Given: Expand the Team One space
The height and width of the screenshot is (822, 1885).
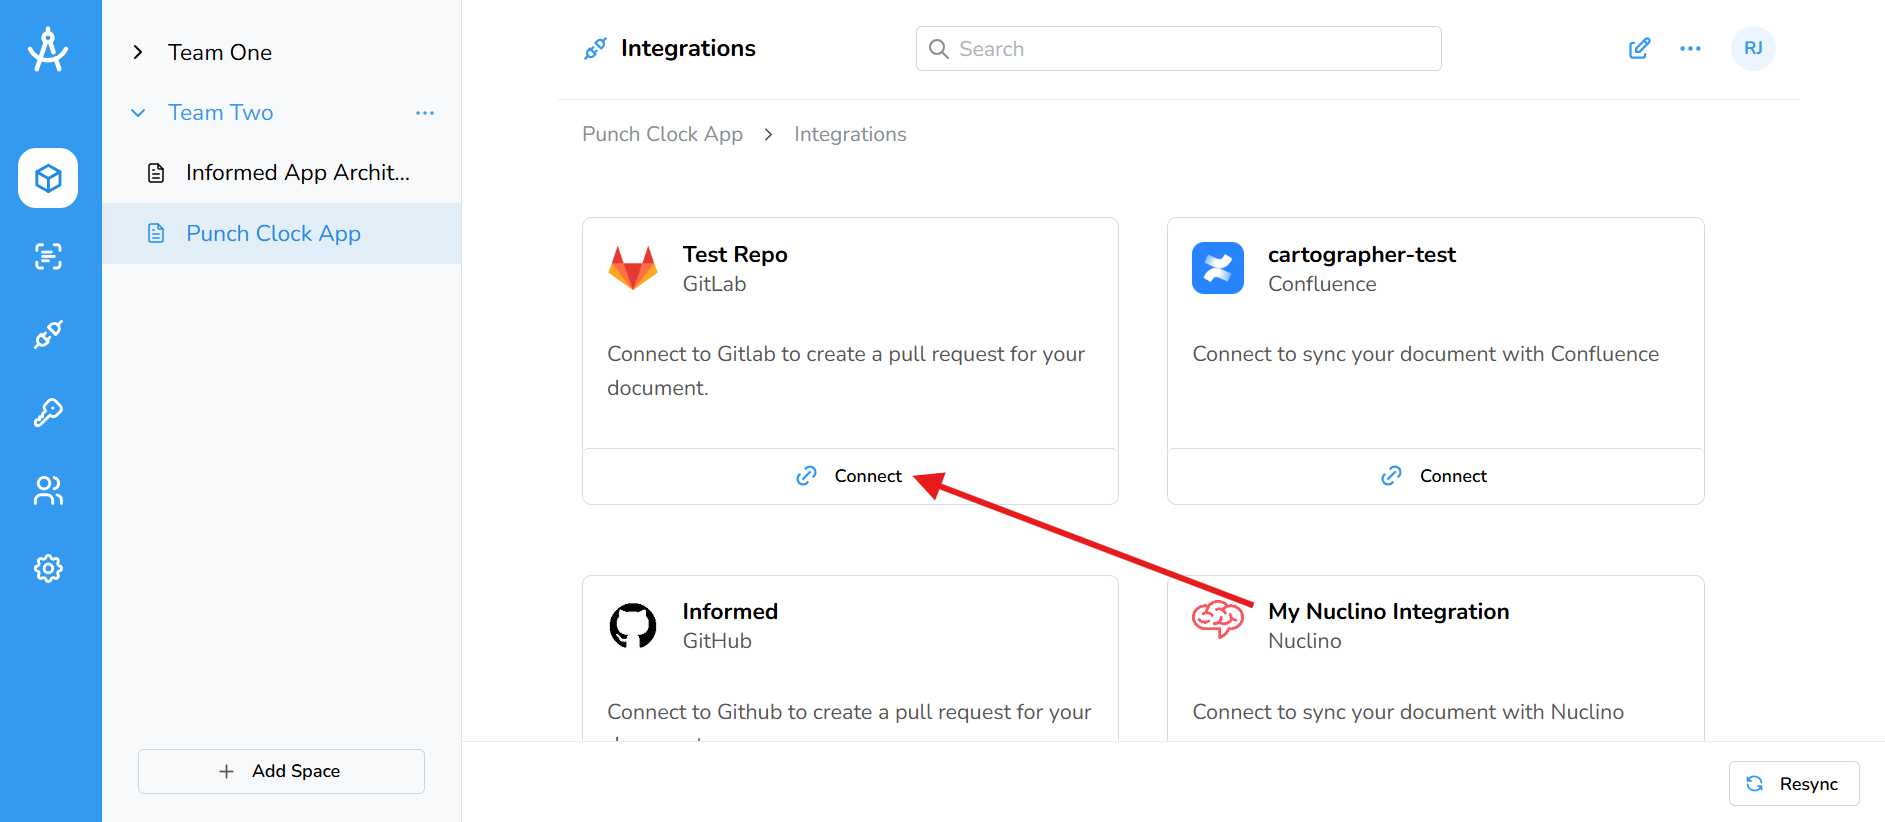Looking at the screenshot, I should 138,52.
